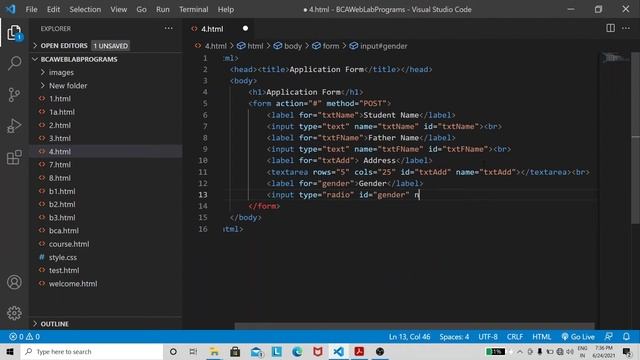Open welcome.html file
Viewport: 640px width, 360px height.
point(105,283)
